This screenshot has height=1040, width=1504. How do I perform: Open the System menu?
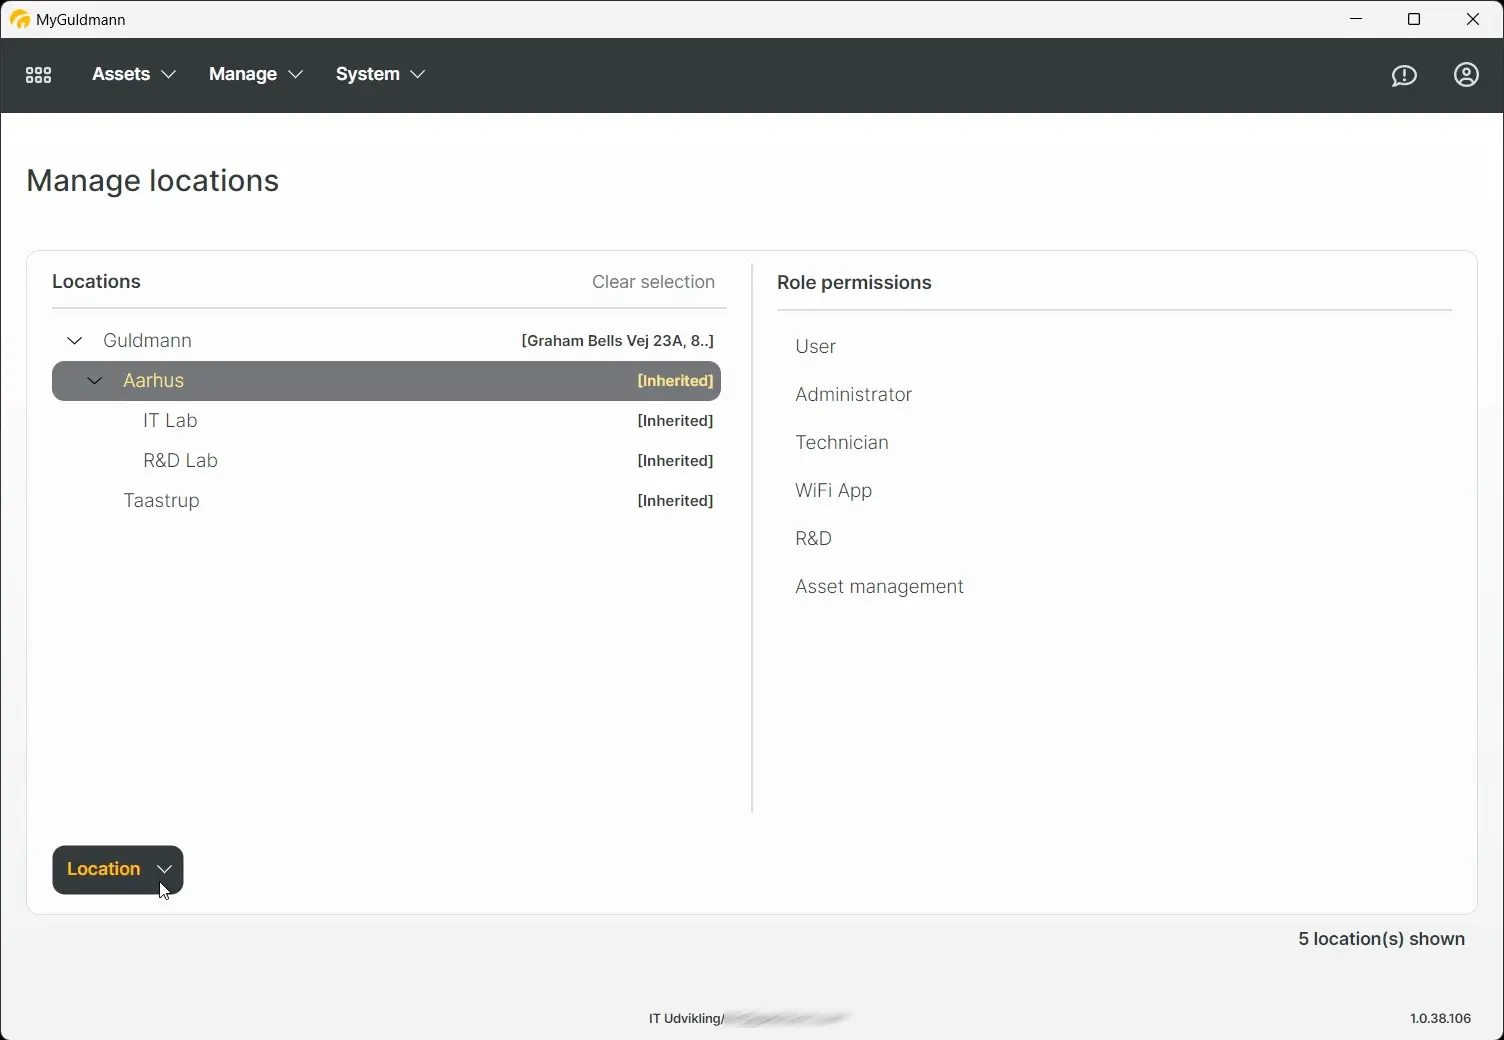[x=379, y=74]
